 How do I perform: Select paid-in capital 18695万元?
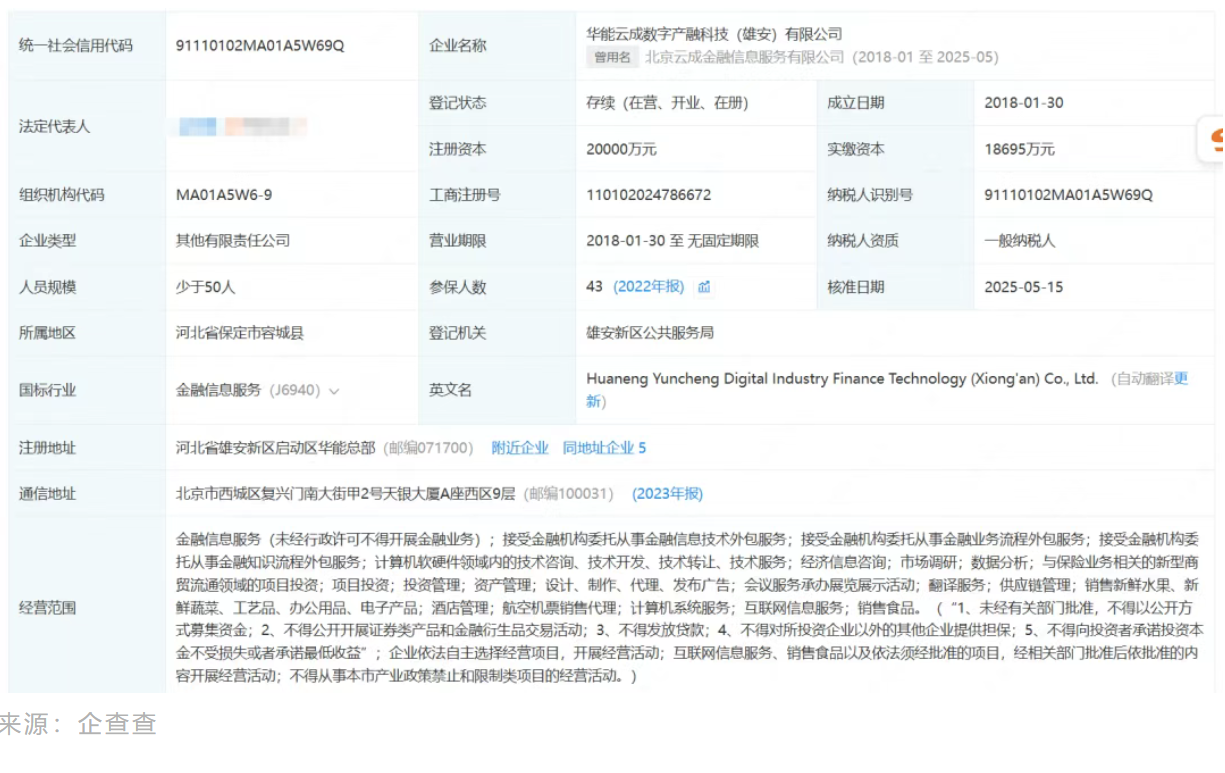pos(1019,149)
